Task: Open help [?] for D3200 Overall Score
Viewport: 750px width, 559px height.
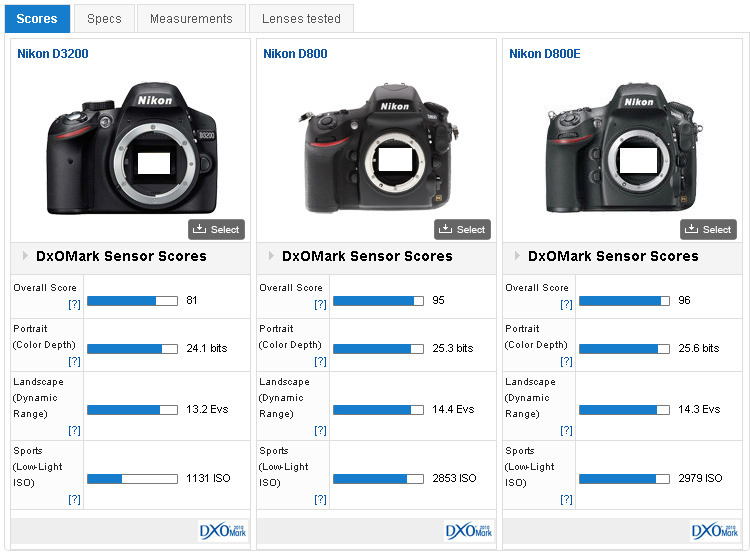Action: (74, 305)
